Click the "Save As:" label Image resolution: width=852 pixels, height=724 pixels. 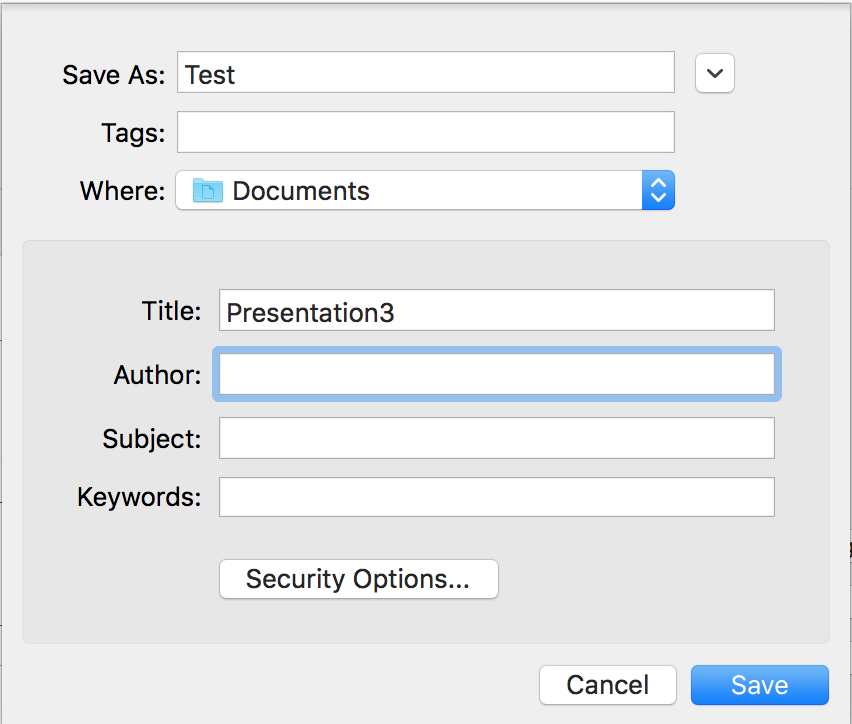pyautogui.click(x=113, y=75)
